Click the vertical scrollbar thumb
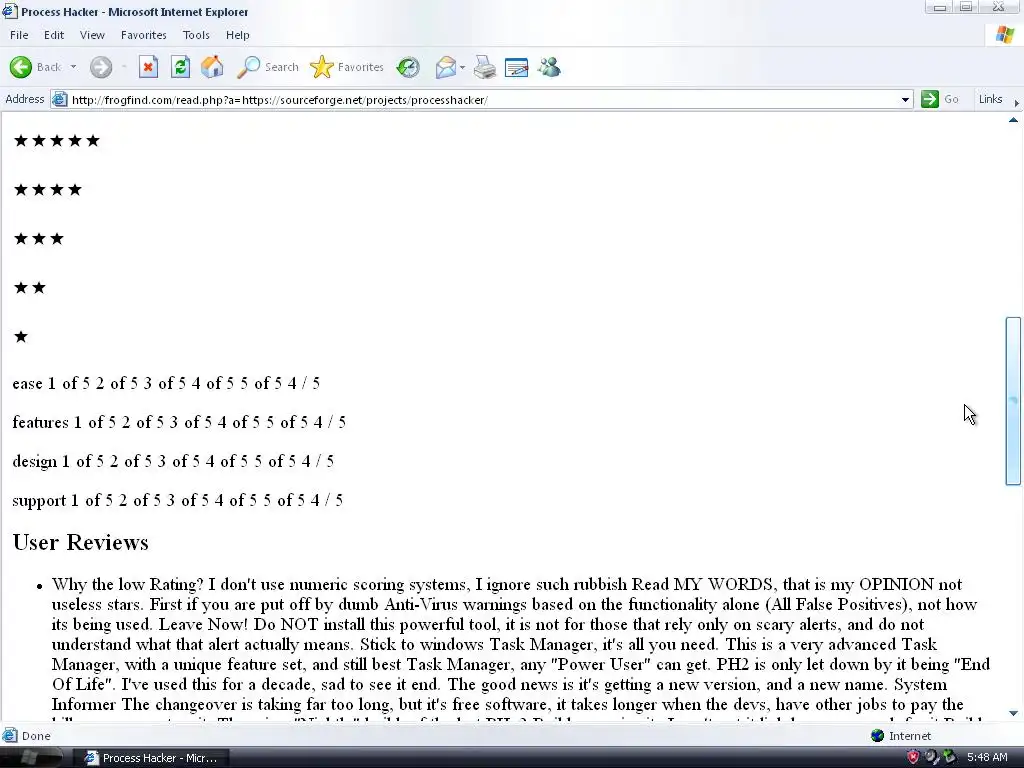1024x768 pixels. pyautogui.click(x=1013, y=401)
